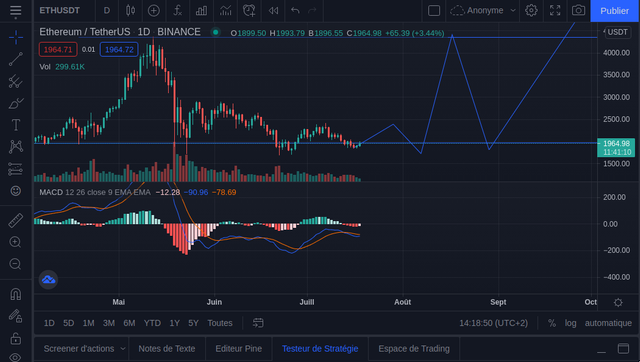Select the trend line drawing tool
The image size is (640, 362).
pos(16,59)
